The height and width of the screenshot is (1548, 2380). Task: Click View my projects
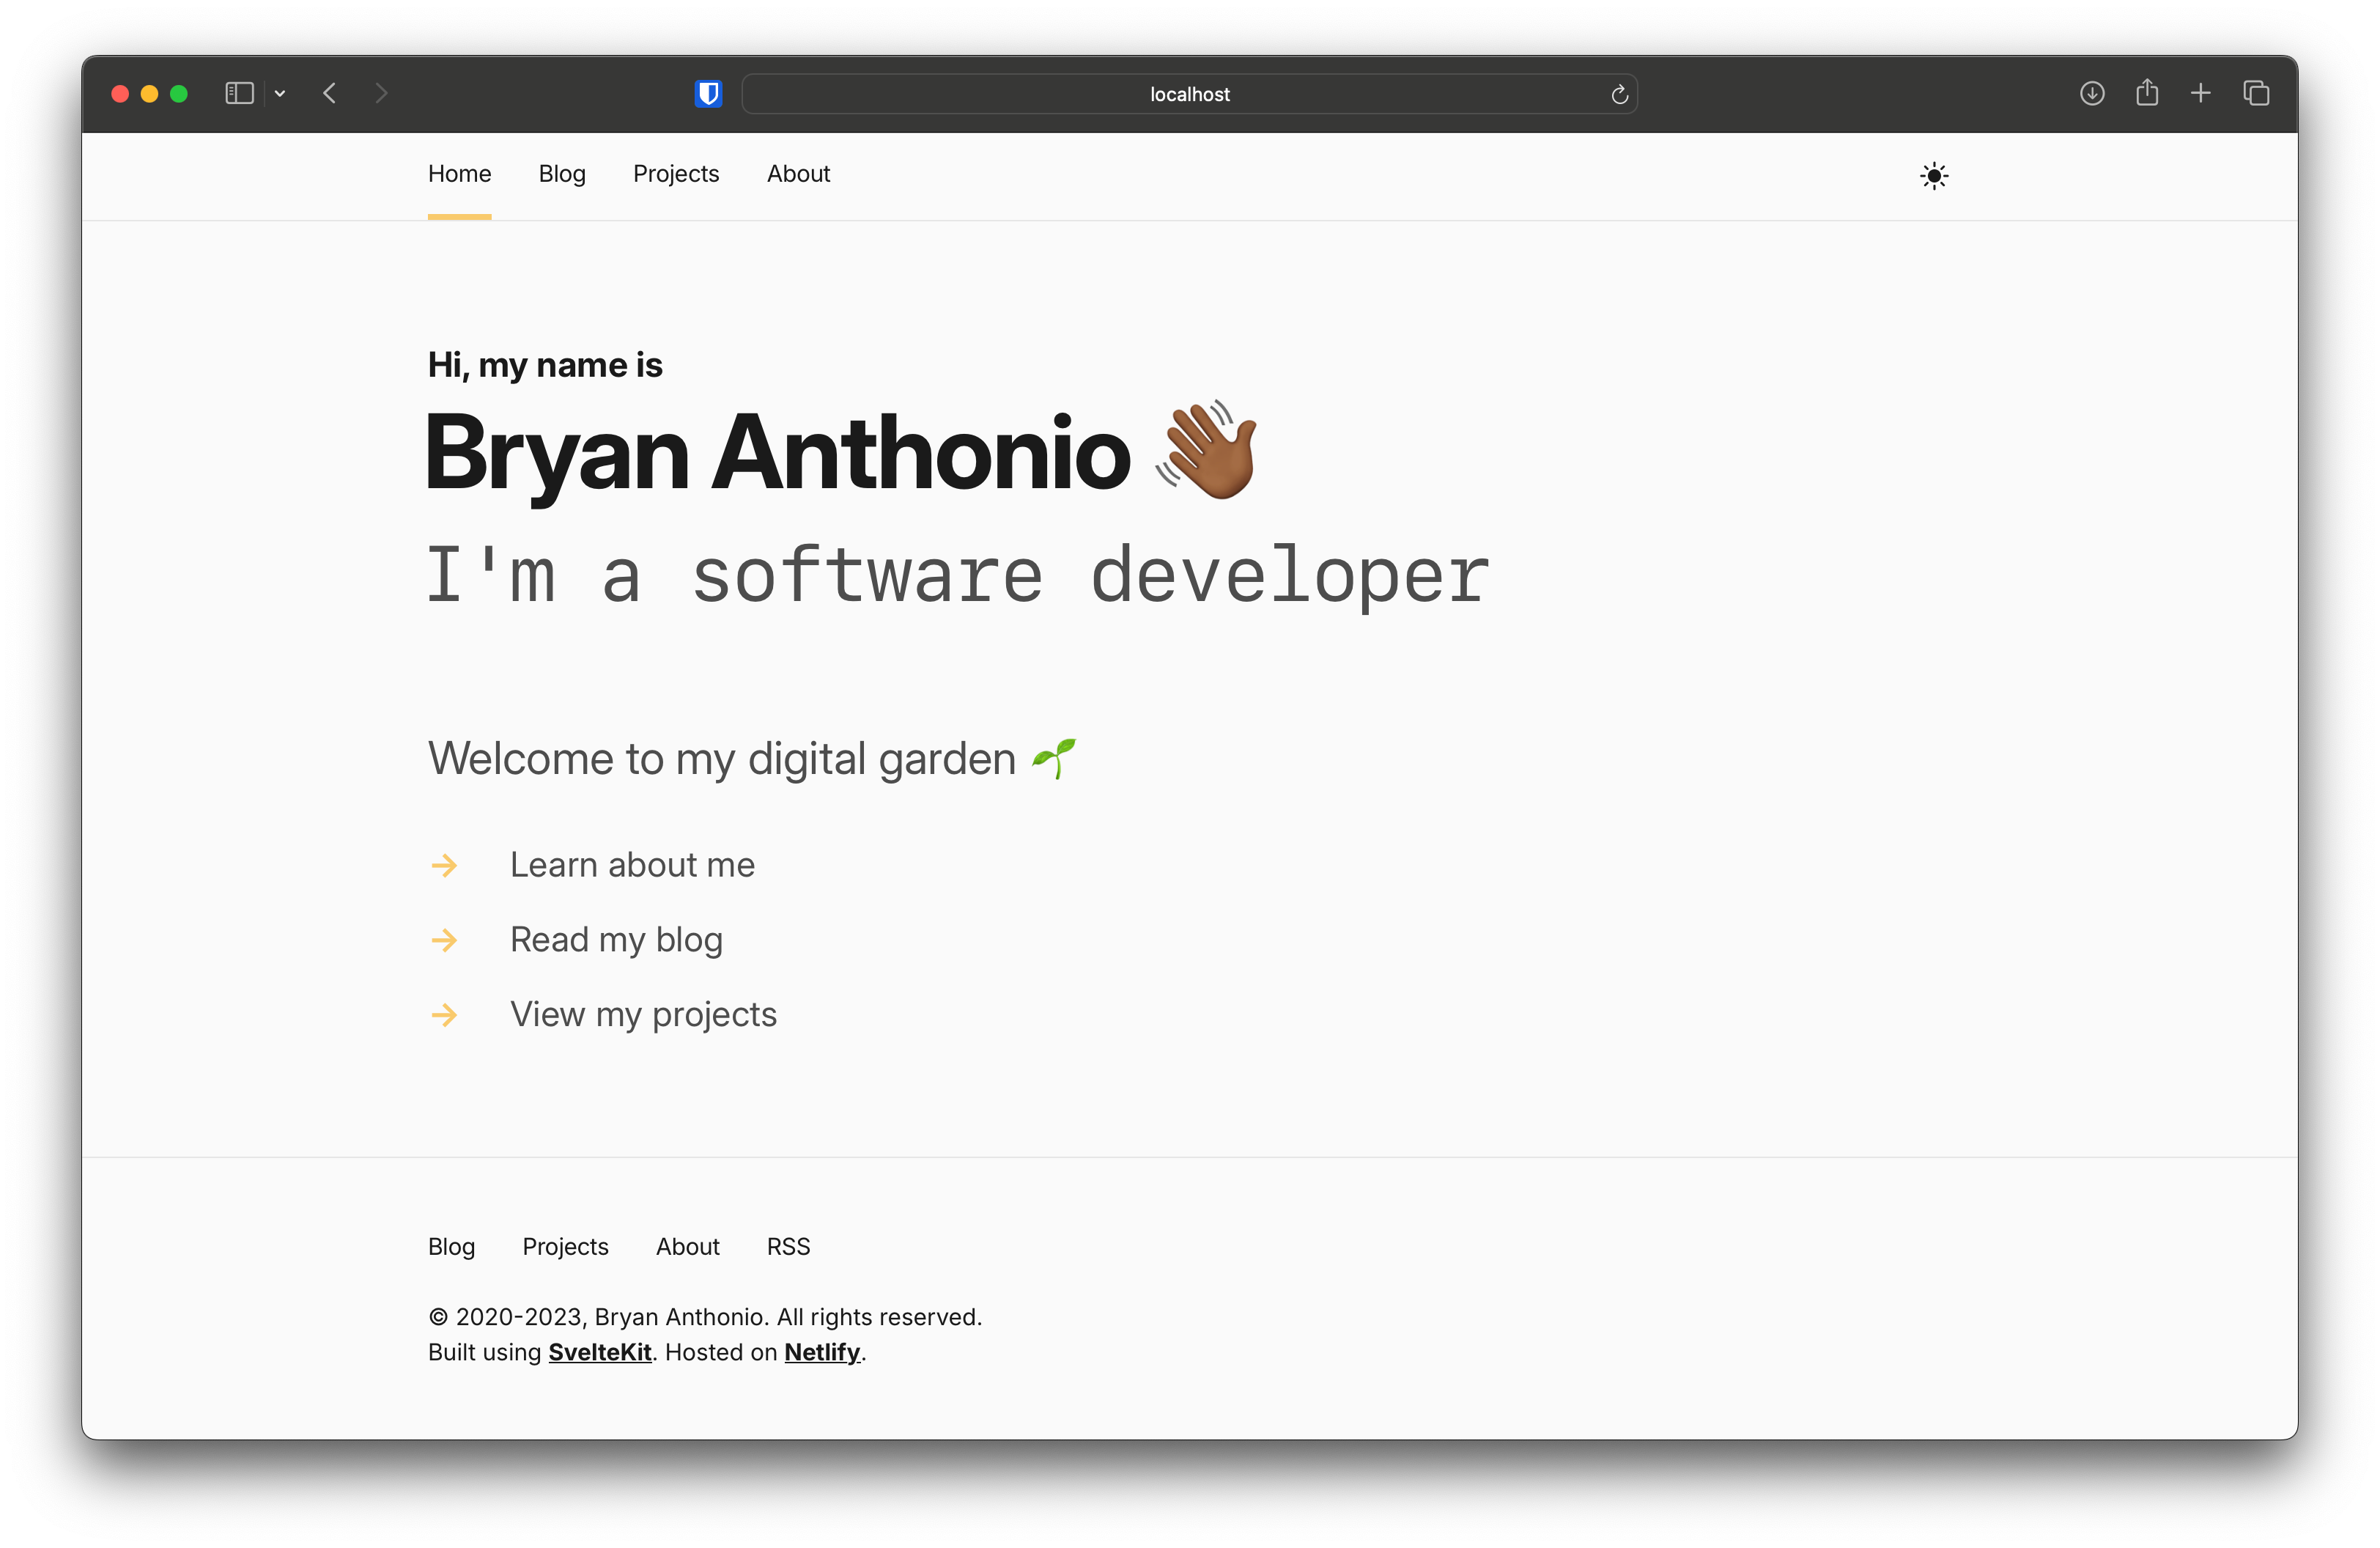643,1013
